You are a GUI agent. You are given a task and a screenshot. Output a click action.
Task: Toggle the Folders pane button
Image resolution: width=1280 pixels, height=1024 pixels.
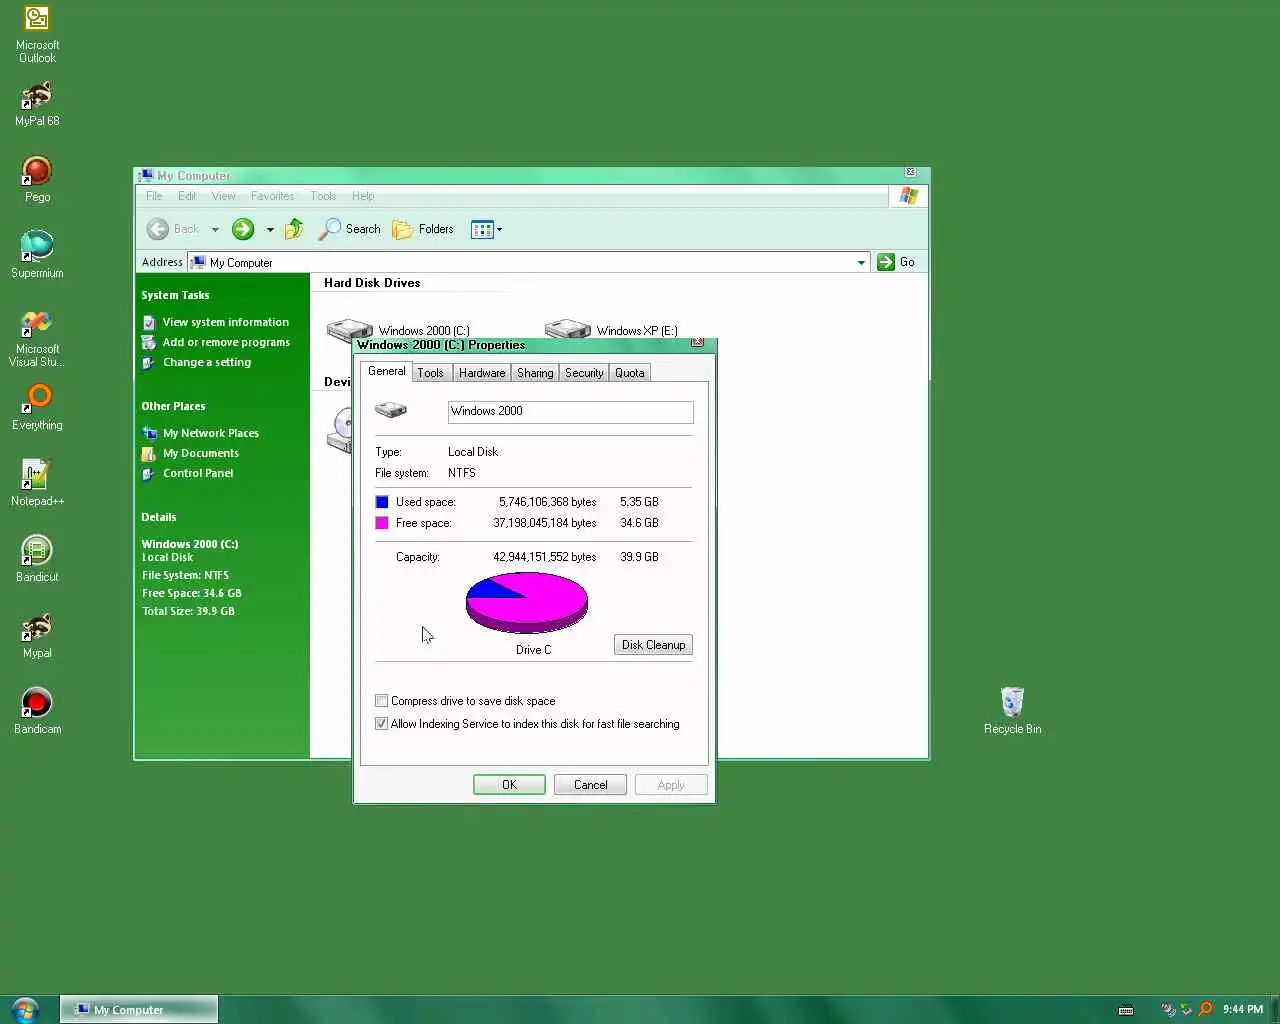(422, 229)
